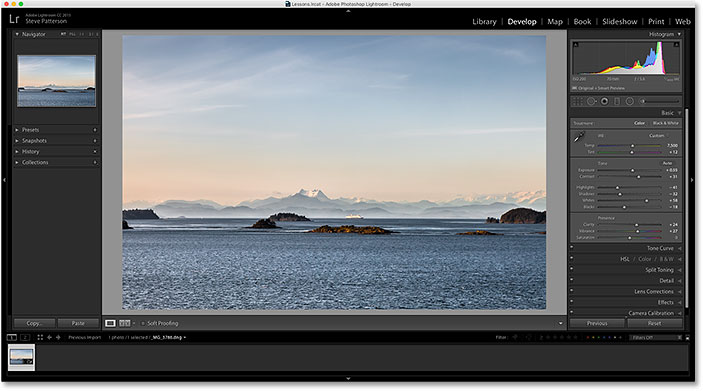Expand the Tone Curve panel

pos(680,248)
